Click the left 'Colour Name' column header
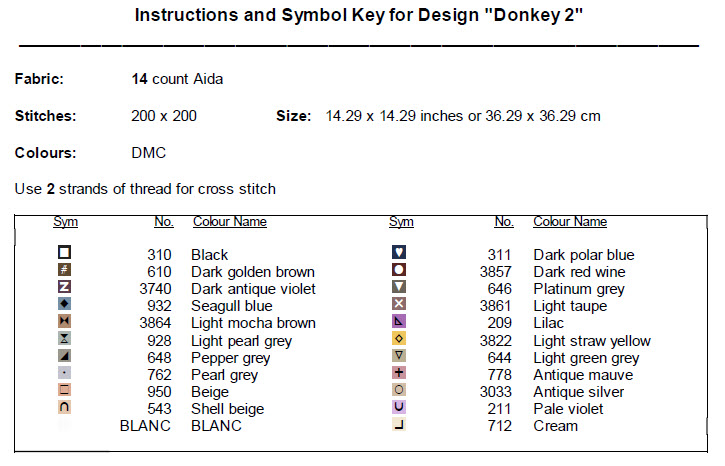 click(x=229, y=222)
